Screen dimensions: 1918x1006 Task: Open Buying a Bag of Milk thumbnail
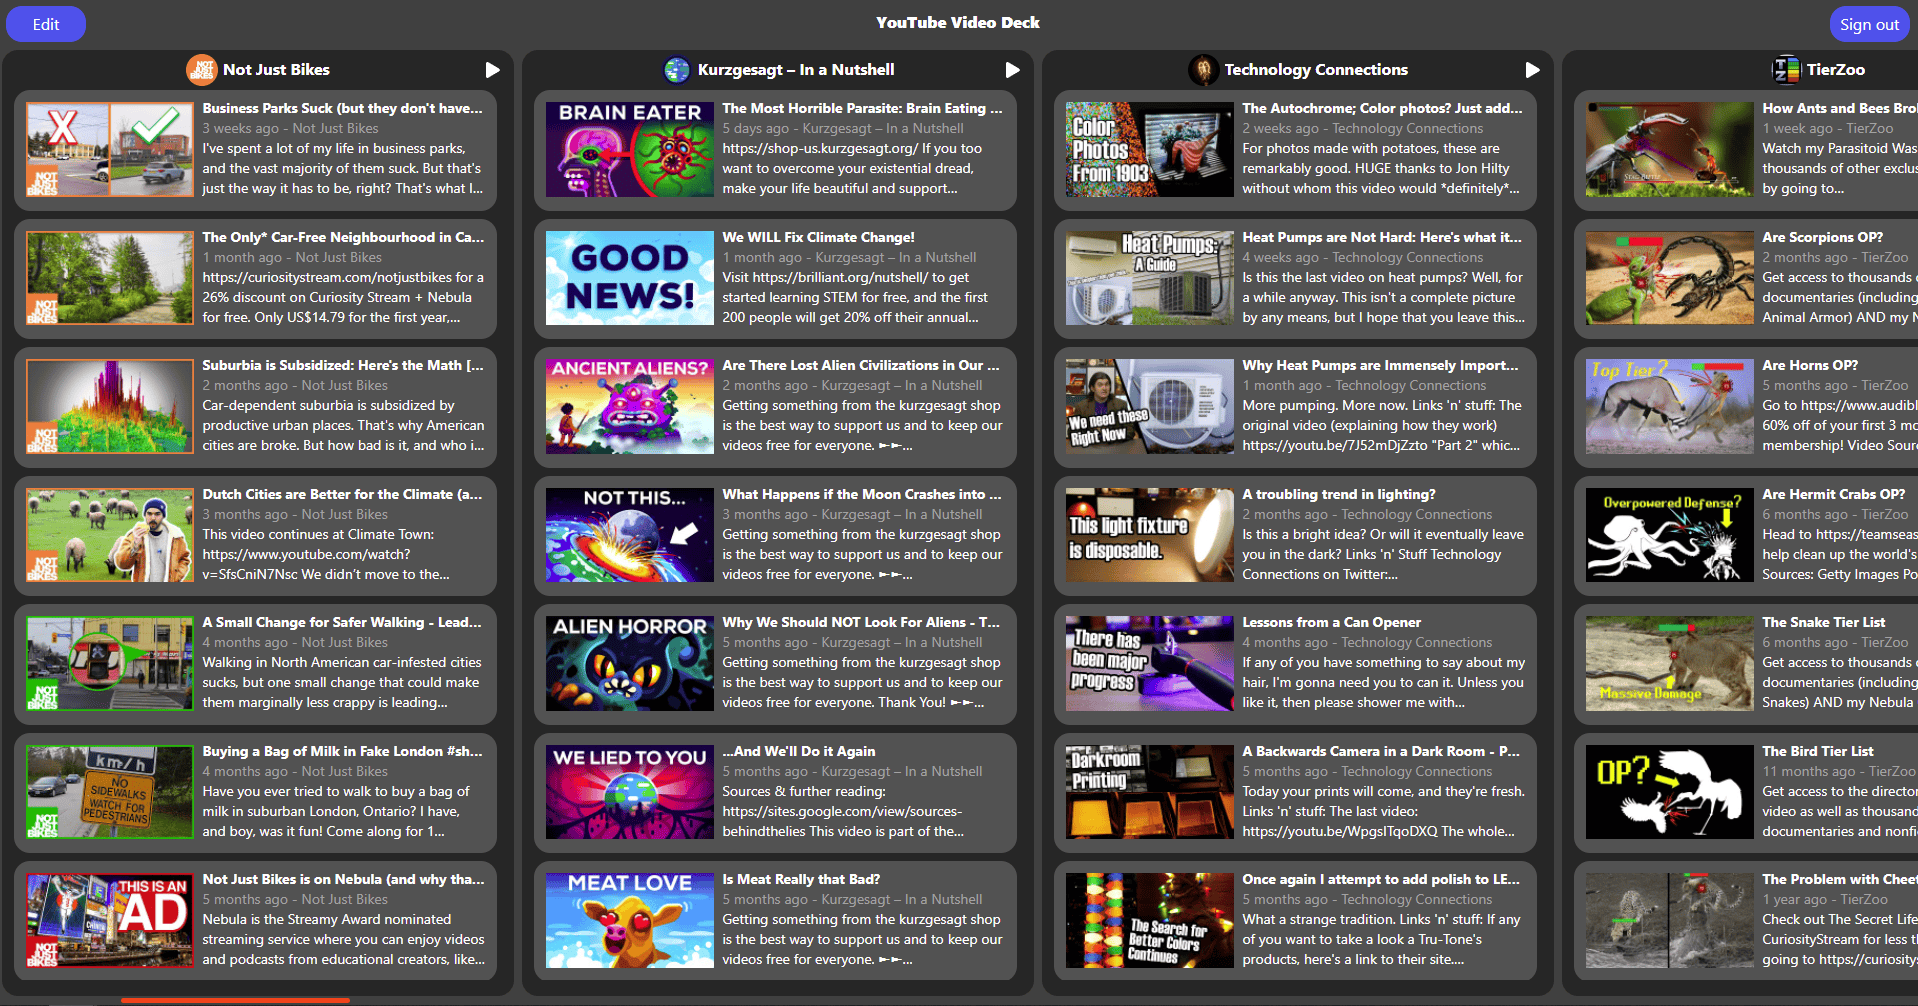(110, 792)
